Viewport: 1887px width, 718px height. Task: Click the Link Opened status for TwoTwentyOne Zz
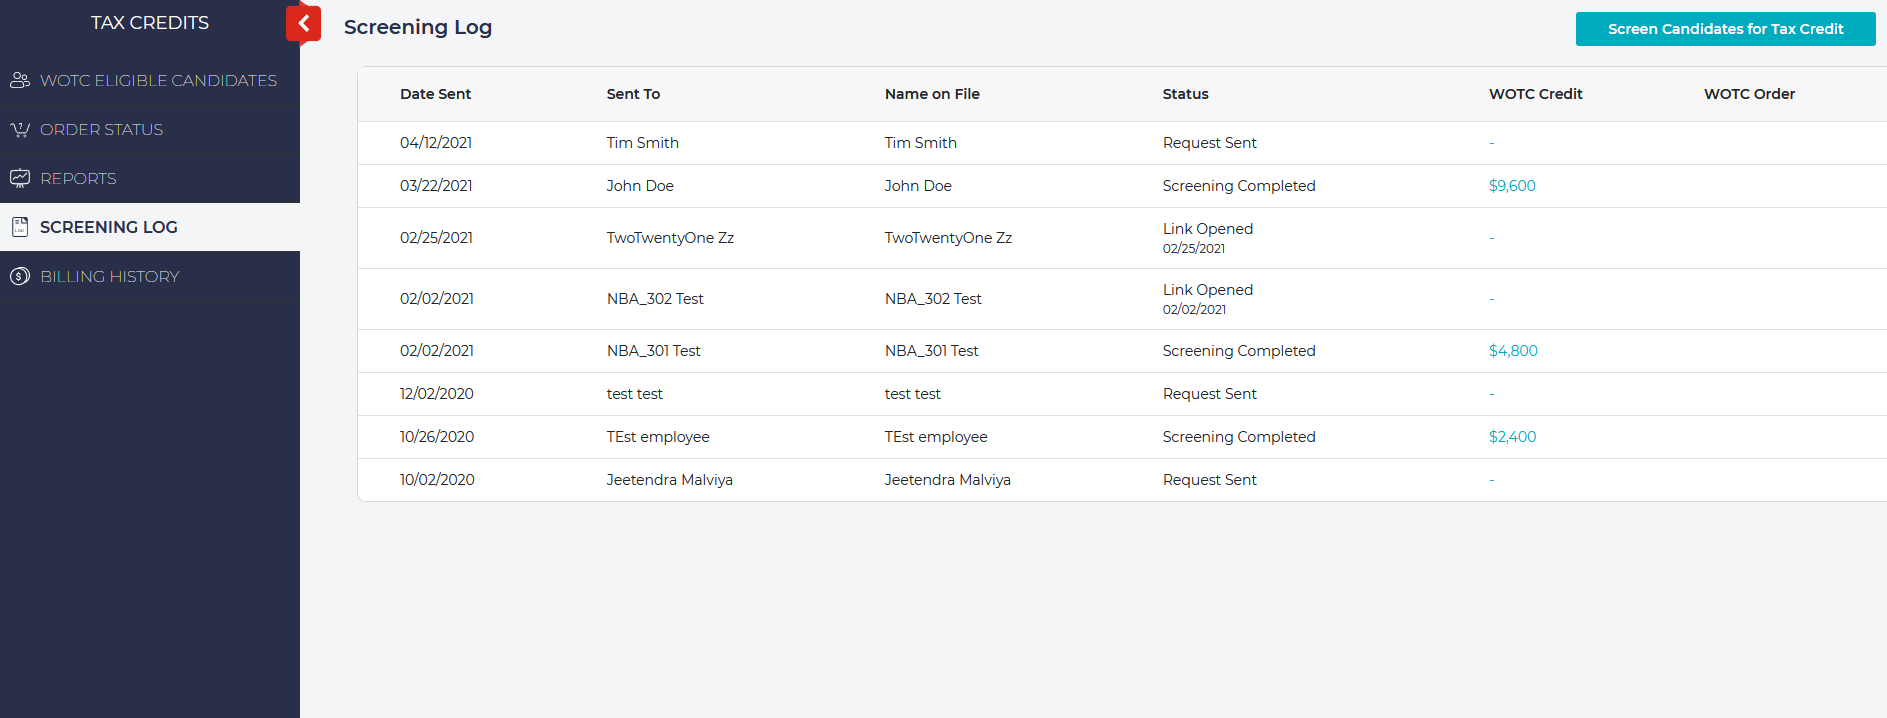coord(1207,229)
